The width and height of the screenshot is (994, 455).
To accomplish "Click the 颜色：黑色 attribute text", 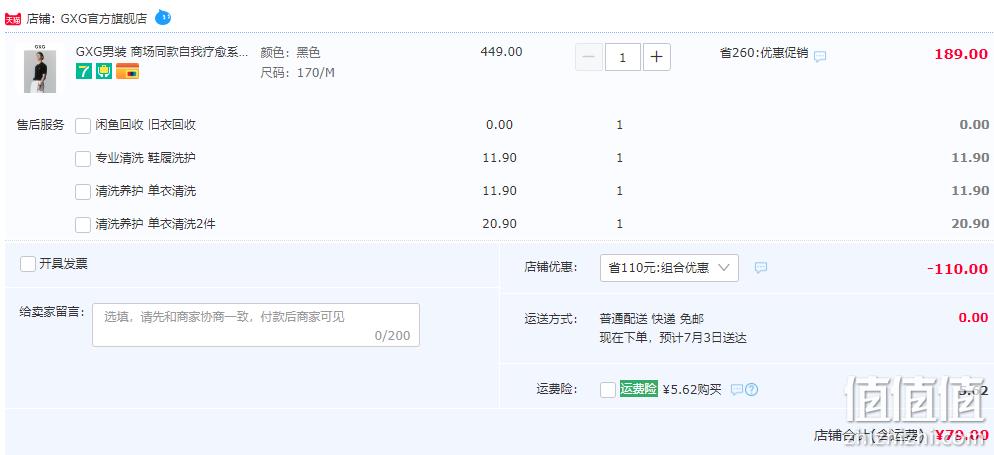I will point(290,52).
